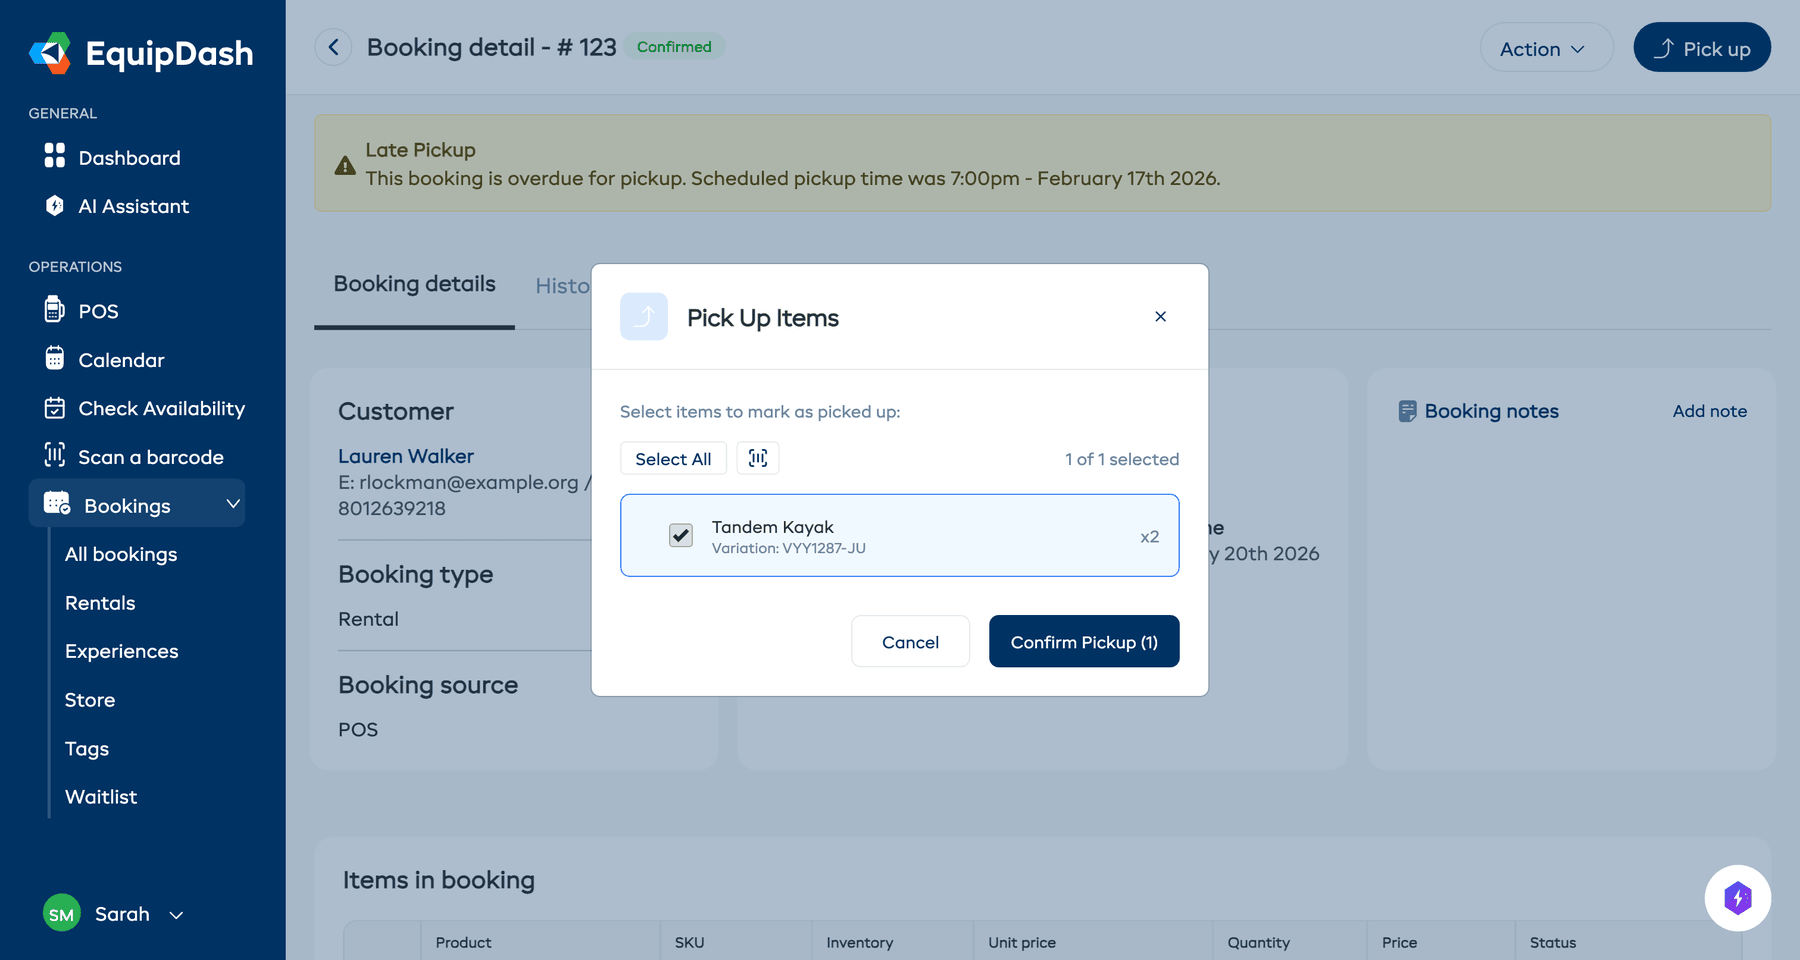
Task: Toggle selection using the Select All button
Action: click(673, 458)
